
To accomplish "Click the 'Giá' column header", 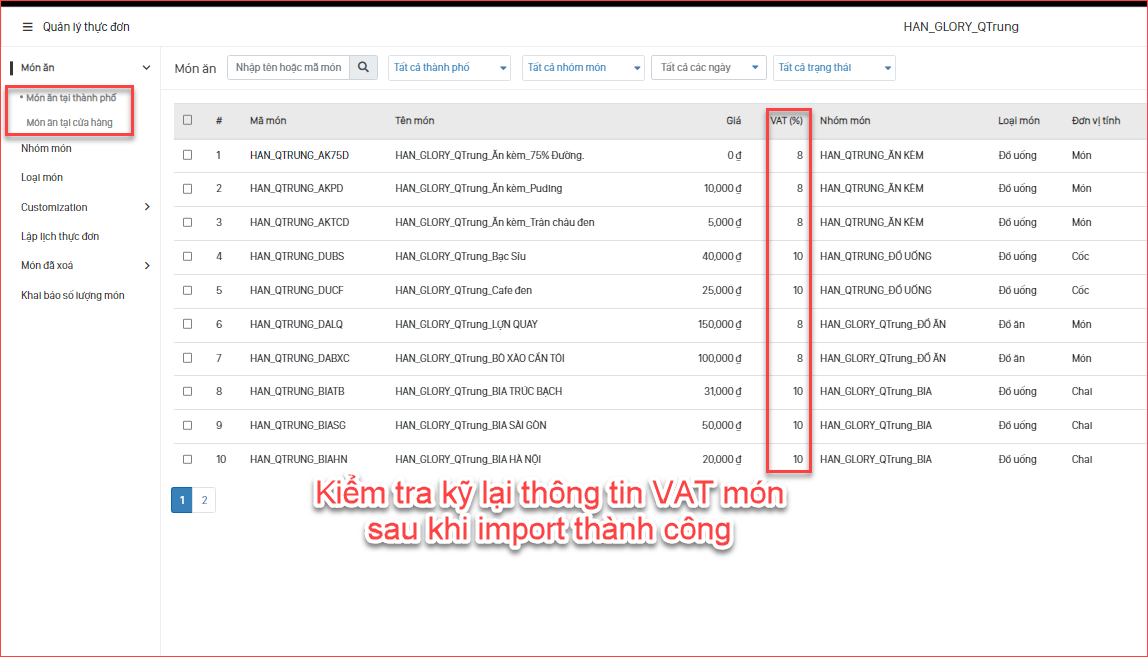I will [733, 121].
